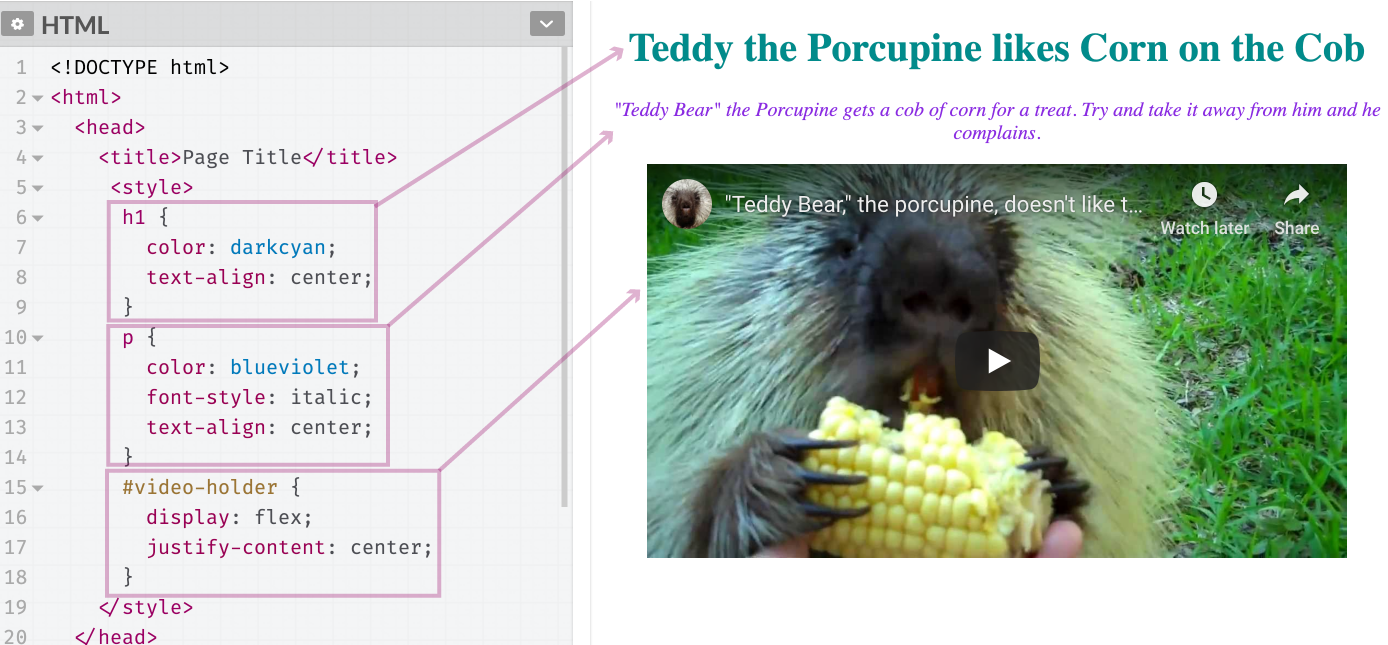Collapse the h1 rule fold arrow on line 6

[38, 218]
